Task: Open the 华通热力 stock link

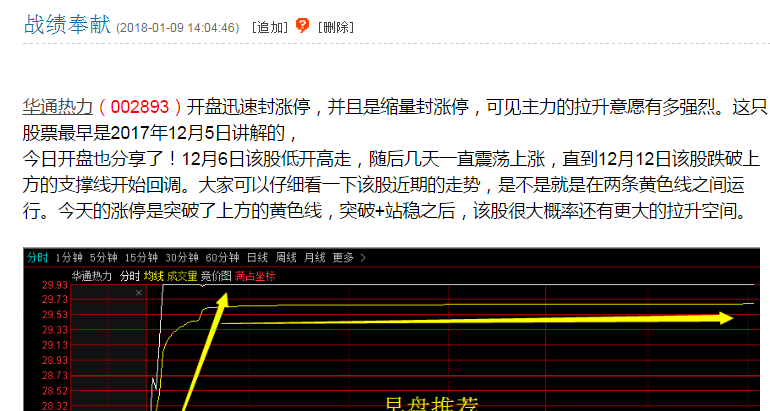Action: pyautogui.click(x=58, y=106)
